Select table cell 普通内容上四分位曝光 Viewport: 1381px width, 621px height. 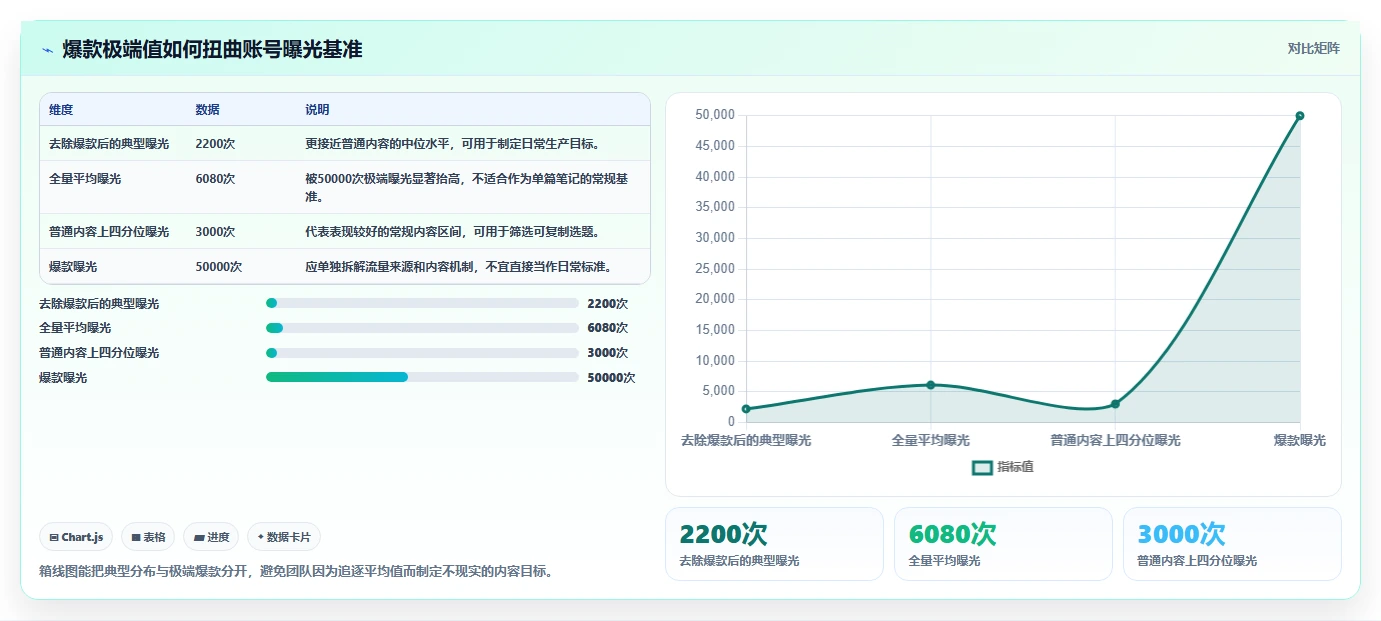tap(109, 232)
